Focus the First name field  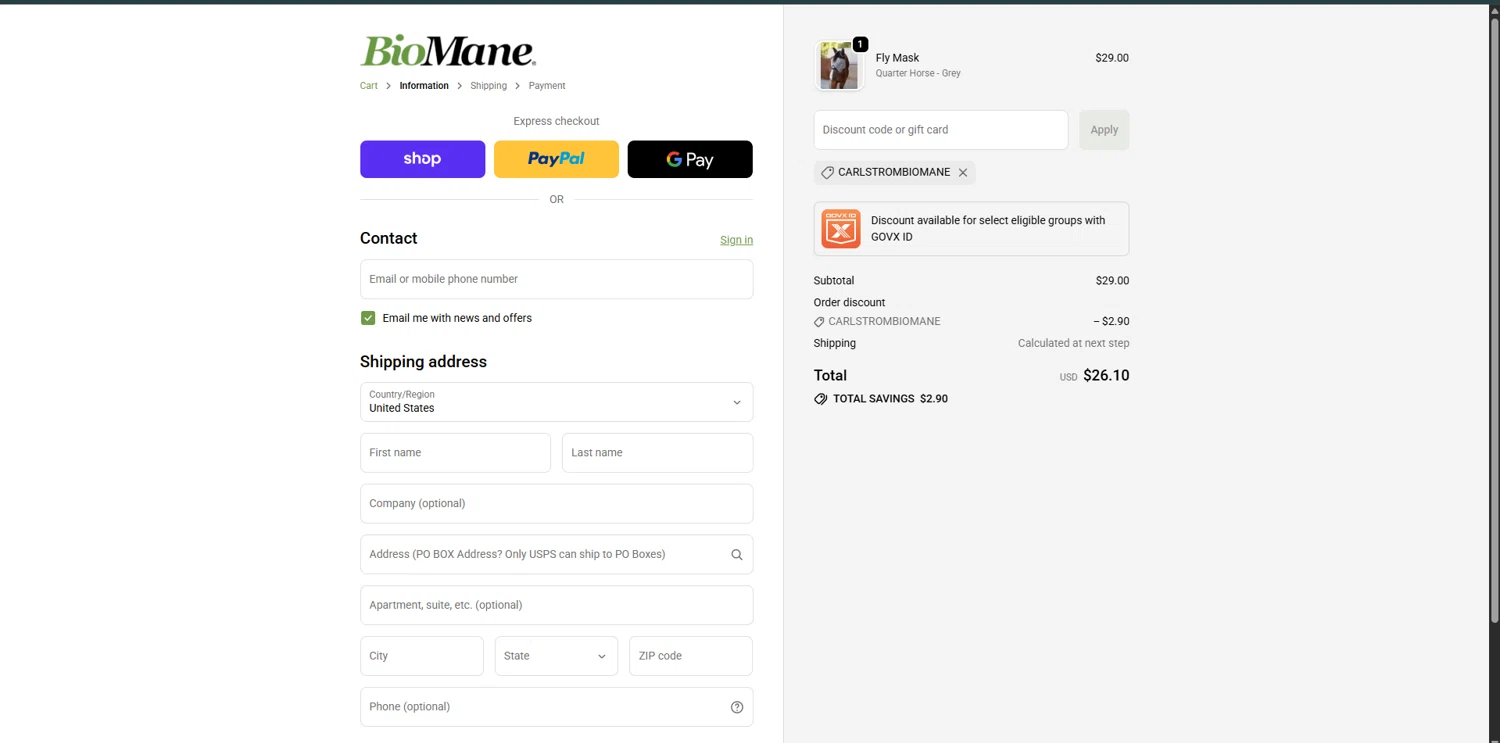click(455, 453)
